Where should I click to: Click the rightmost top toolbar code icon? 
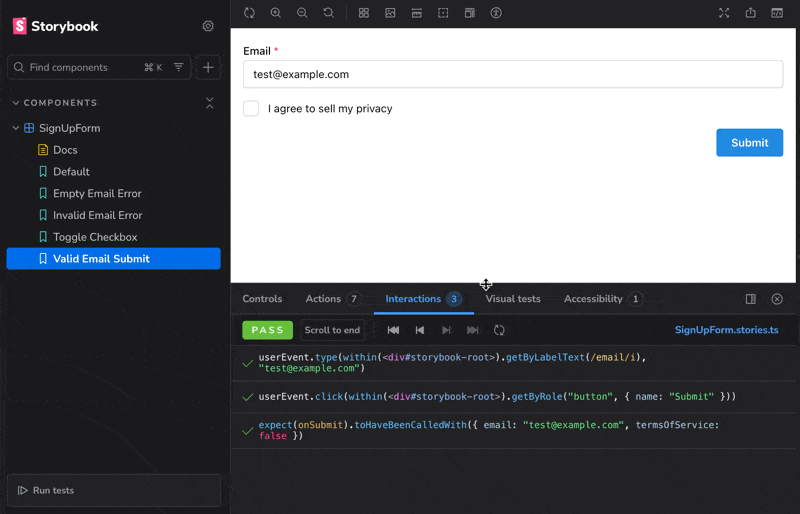777,13
